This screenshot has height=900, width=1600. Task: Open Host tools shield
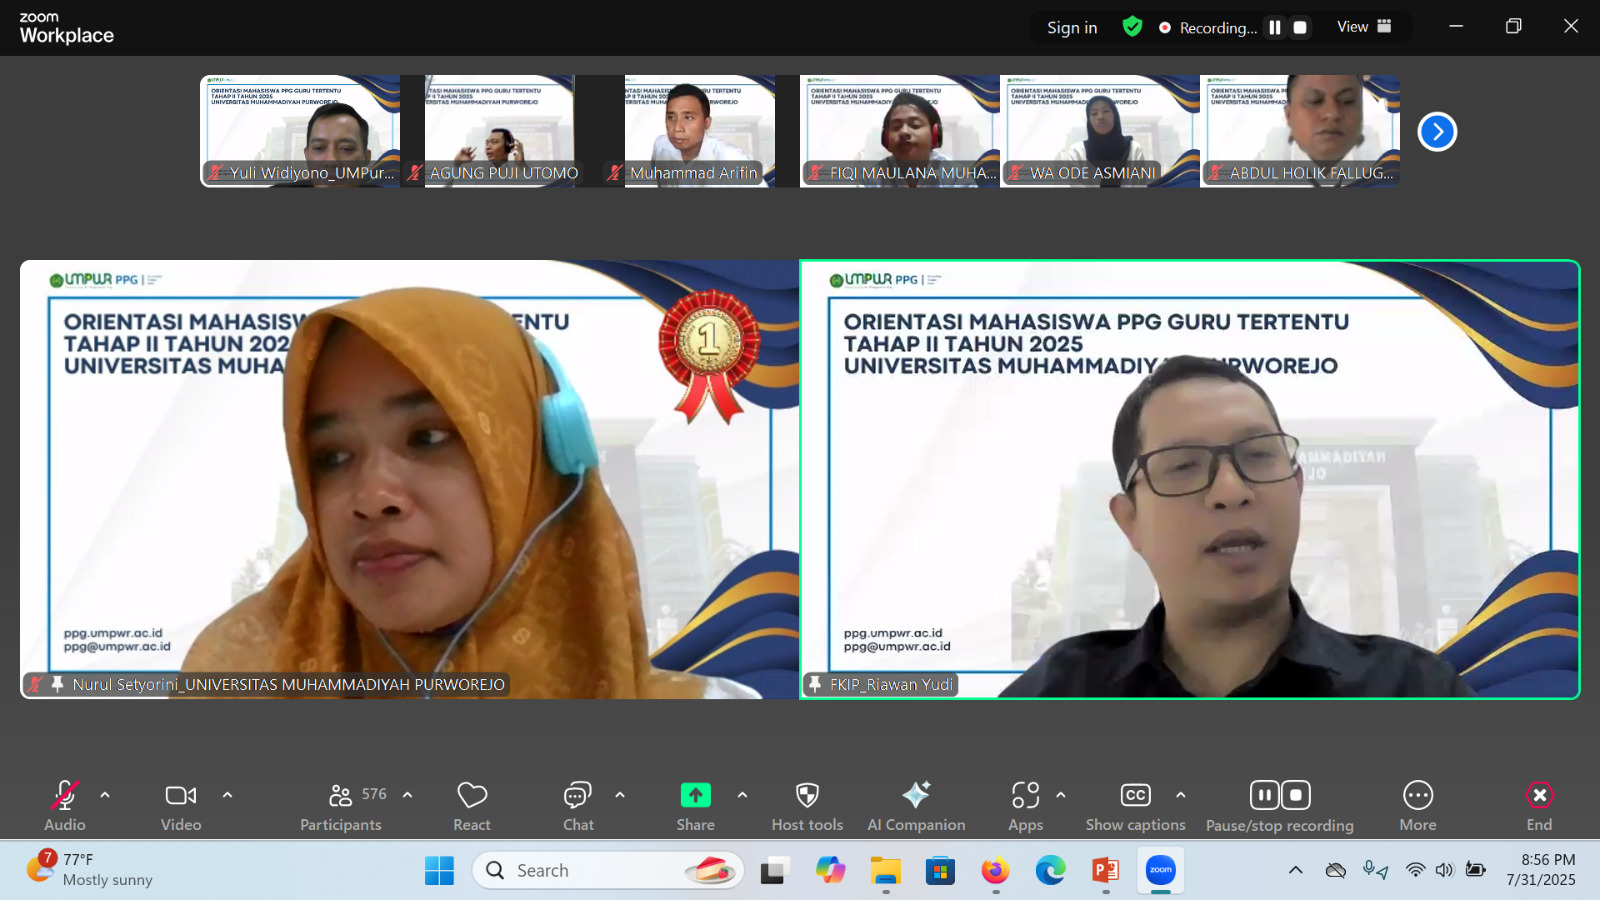click(807, 806)
